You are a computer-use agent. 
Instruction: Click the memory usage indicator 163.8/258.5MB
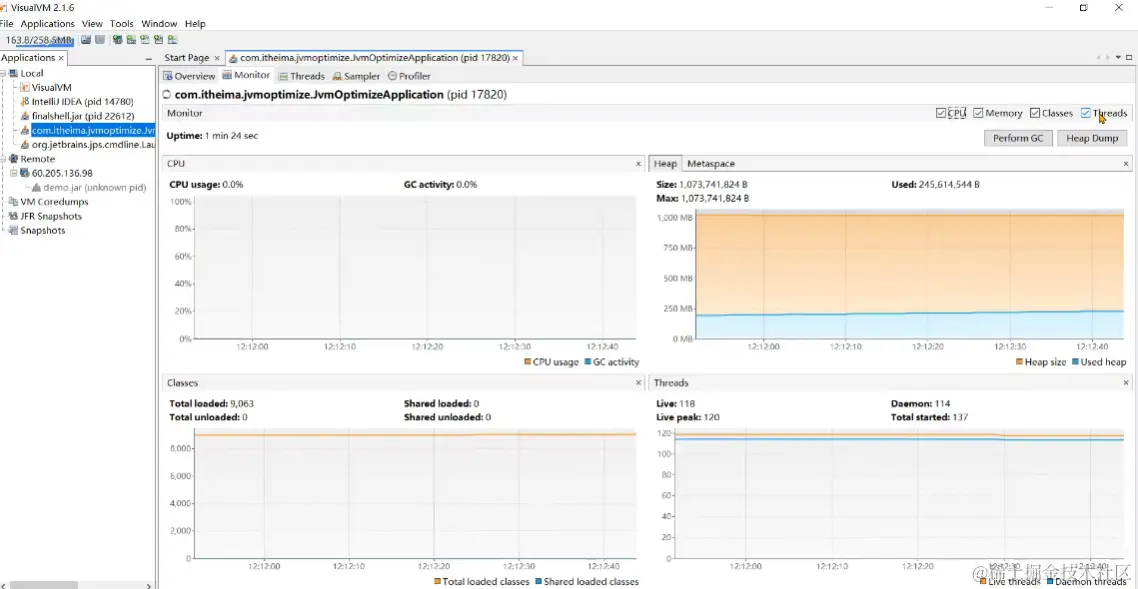(x=39, y=40)
